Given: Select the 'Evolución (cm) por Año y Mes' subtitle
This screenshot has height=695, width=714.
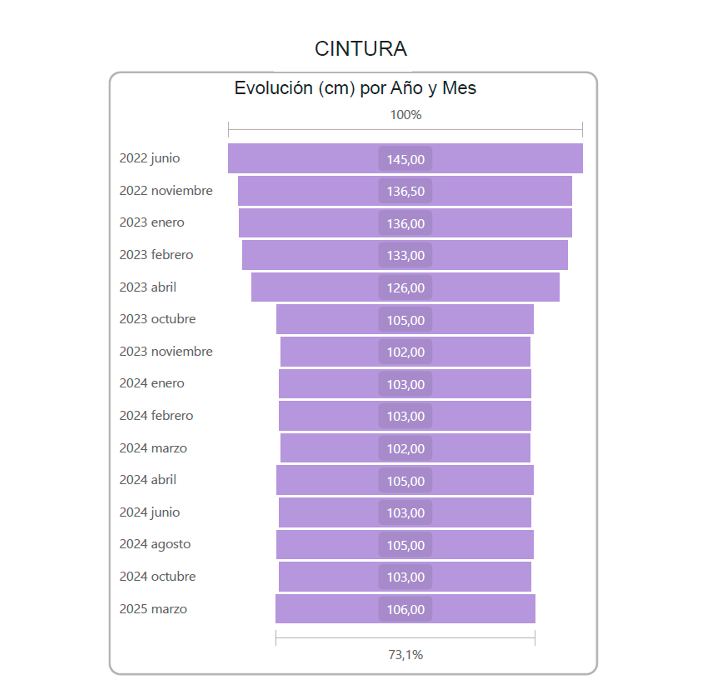Looking at the screenshot, I should click(x=355, y=88).
